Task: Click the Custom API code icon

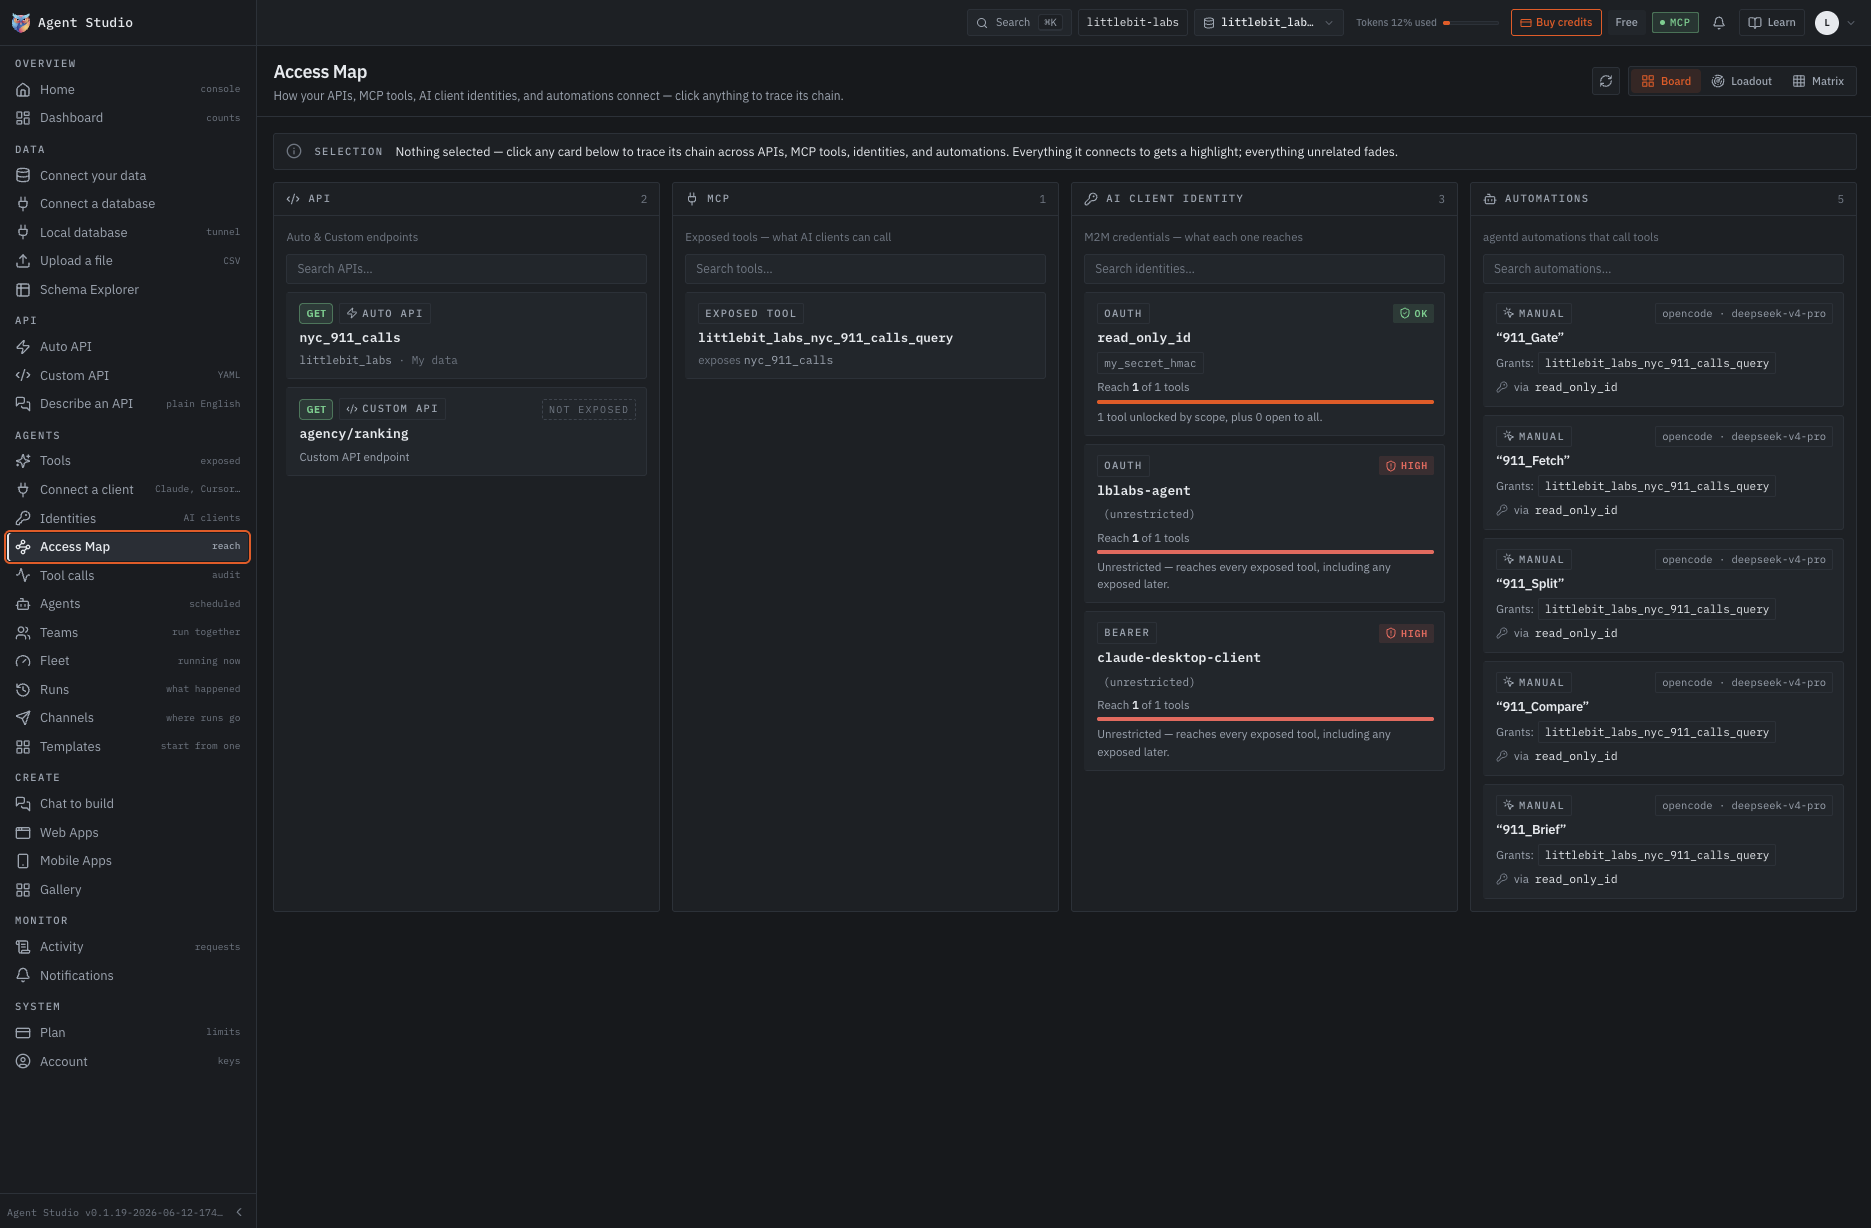Action: point(23,376)
